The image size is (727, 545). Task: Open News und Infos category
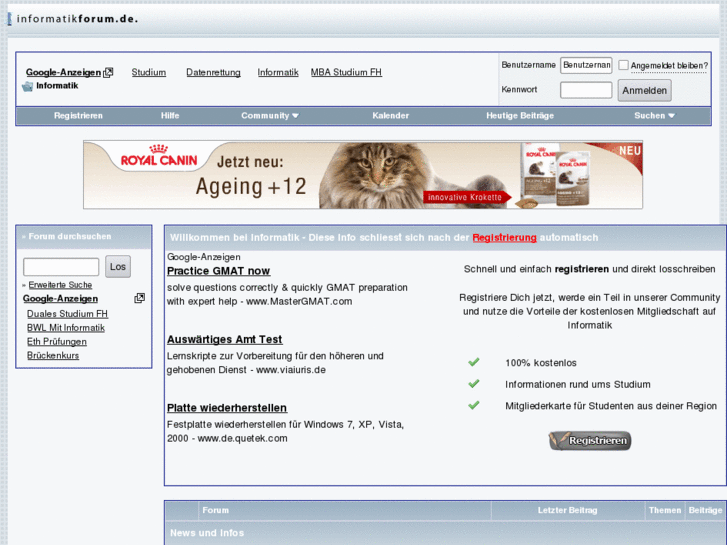click(x=207, y=533)
